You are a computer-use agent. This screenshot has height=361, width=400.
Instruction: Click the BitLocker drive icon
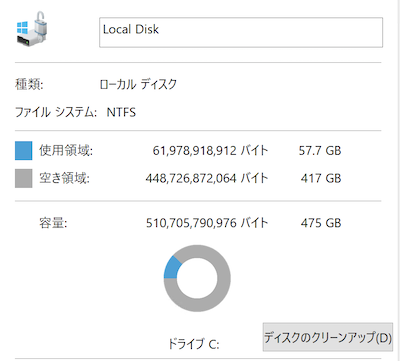[x=32, y=29]
